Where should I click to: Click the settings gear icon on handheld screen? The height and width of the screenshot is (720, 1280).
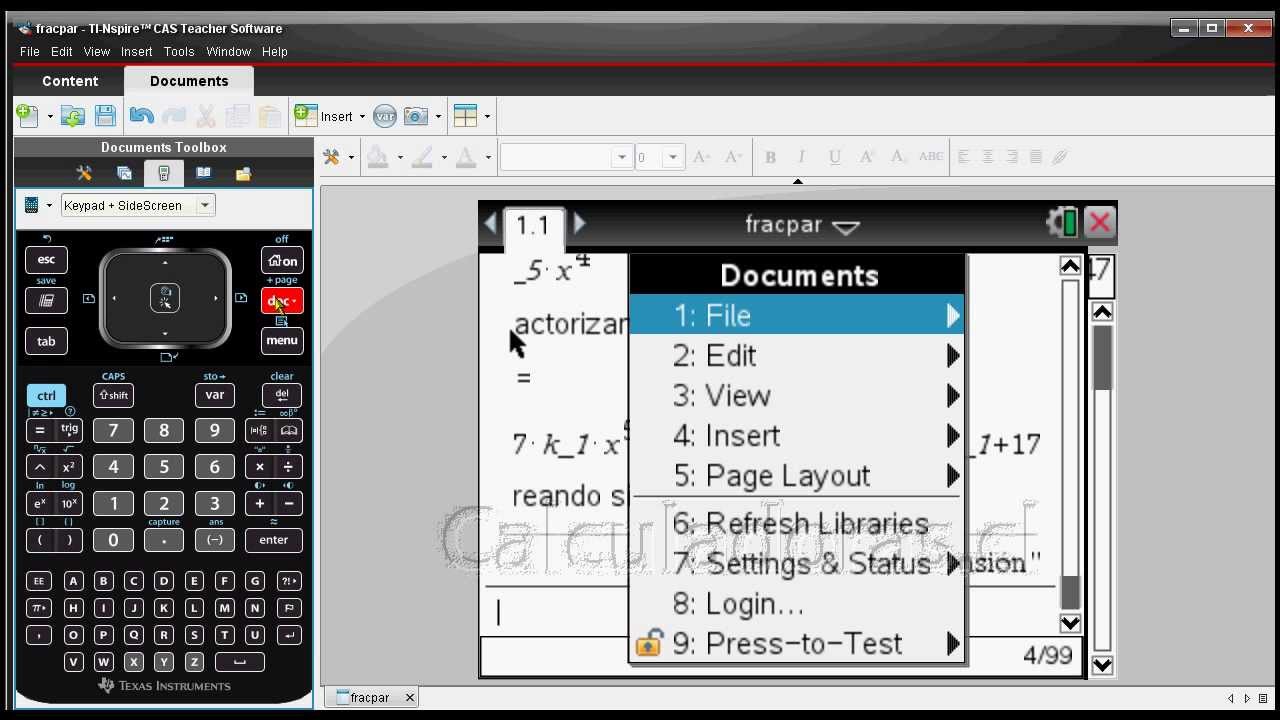(x=1062, y=222)
